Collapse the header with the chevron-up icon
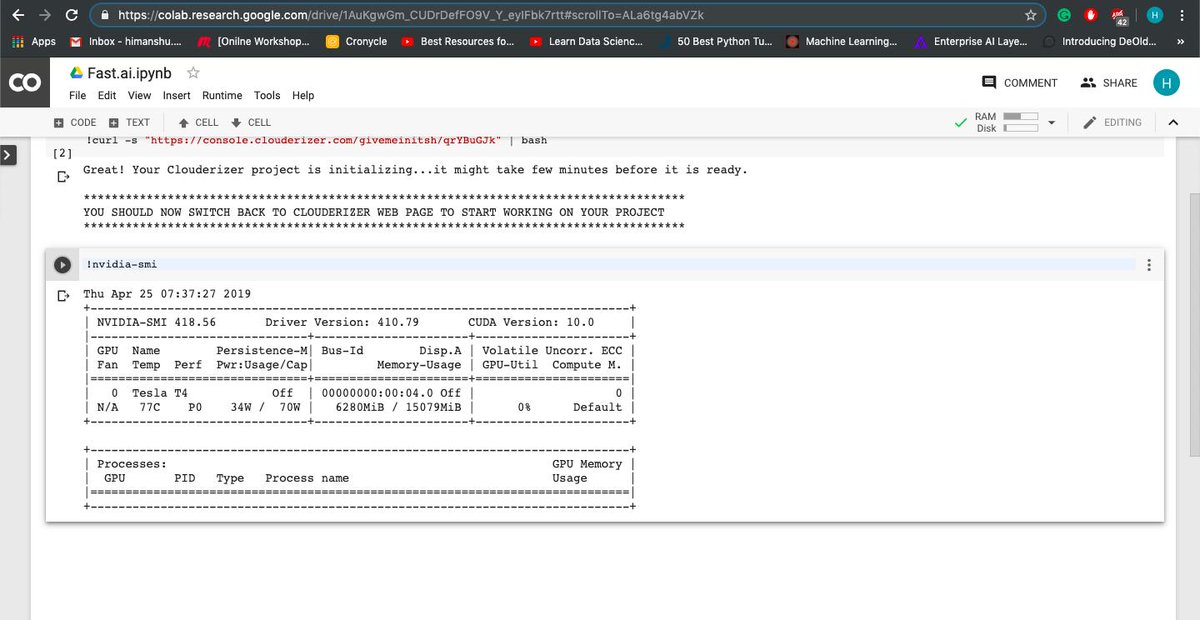Screen dimensions: 1200x620 tap(1174, 123)
